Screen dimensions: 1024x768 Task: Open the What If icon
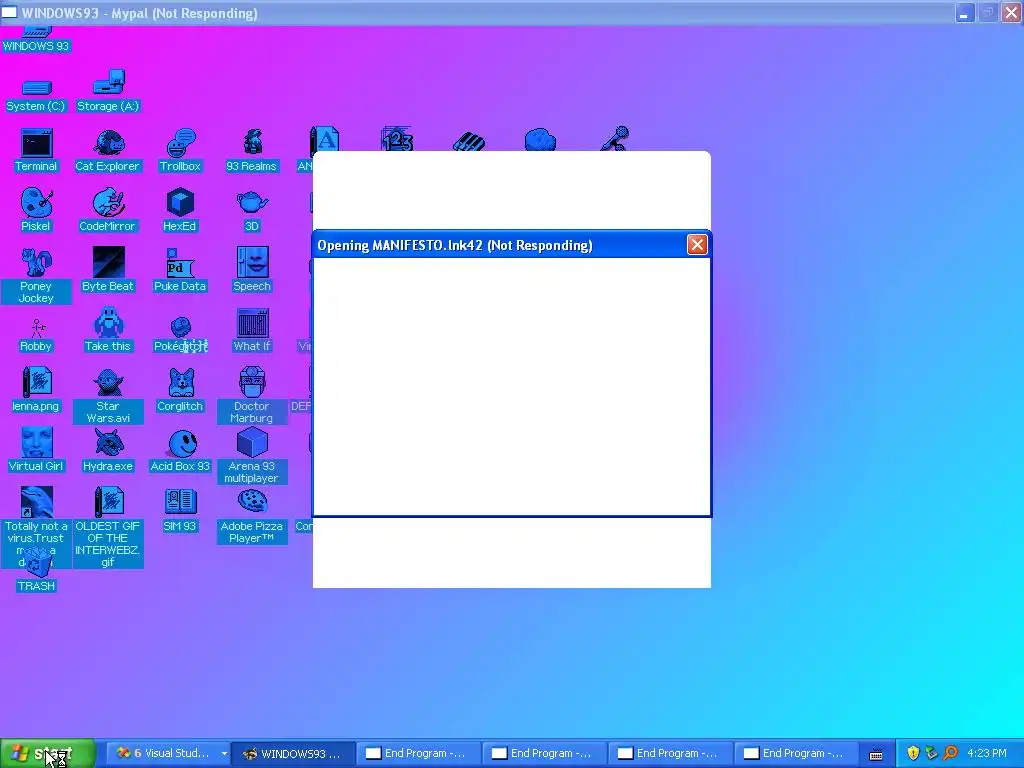click(251, 330)
